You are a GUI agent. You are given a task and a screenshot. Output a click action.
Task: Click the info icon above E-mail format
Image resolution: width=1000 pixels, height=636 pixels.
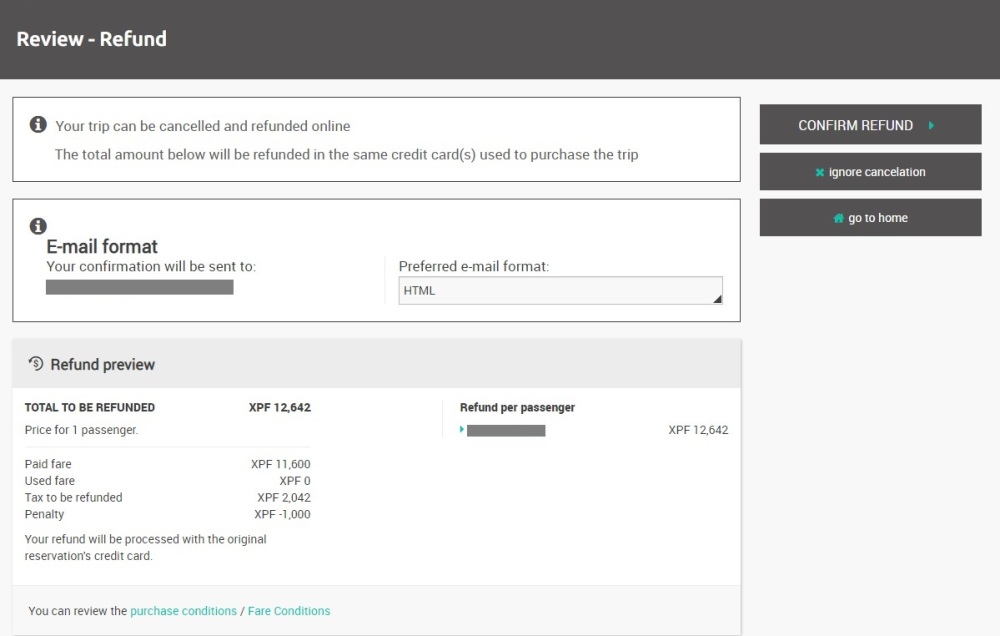point(38,226)
